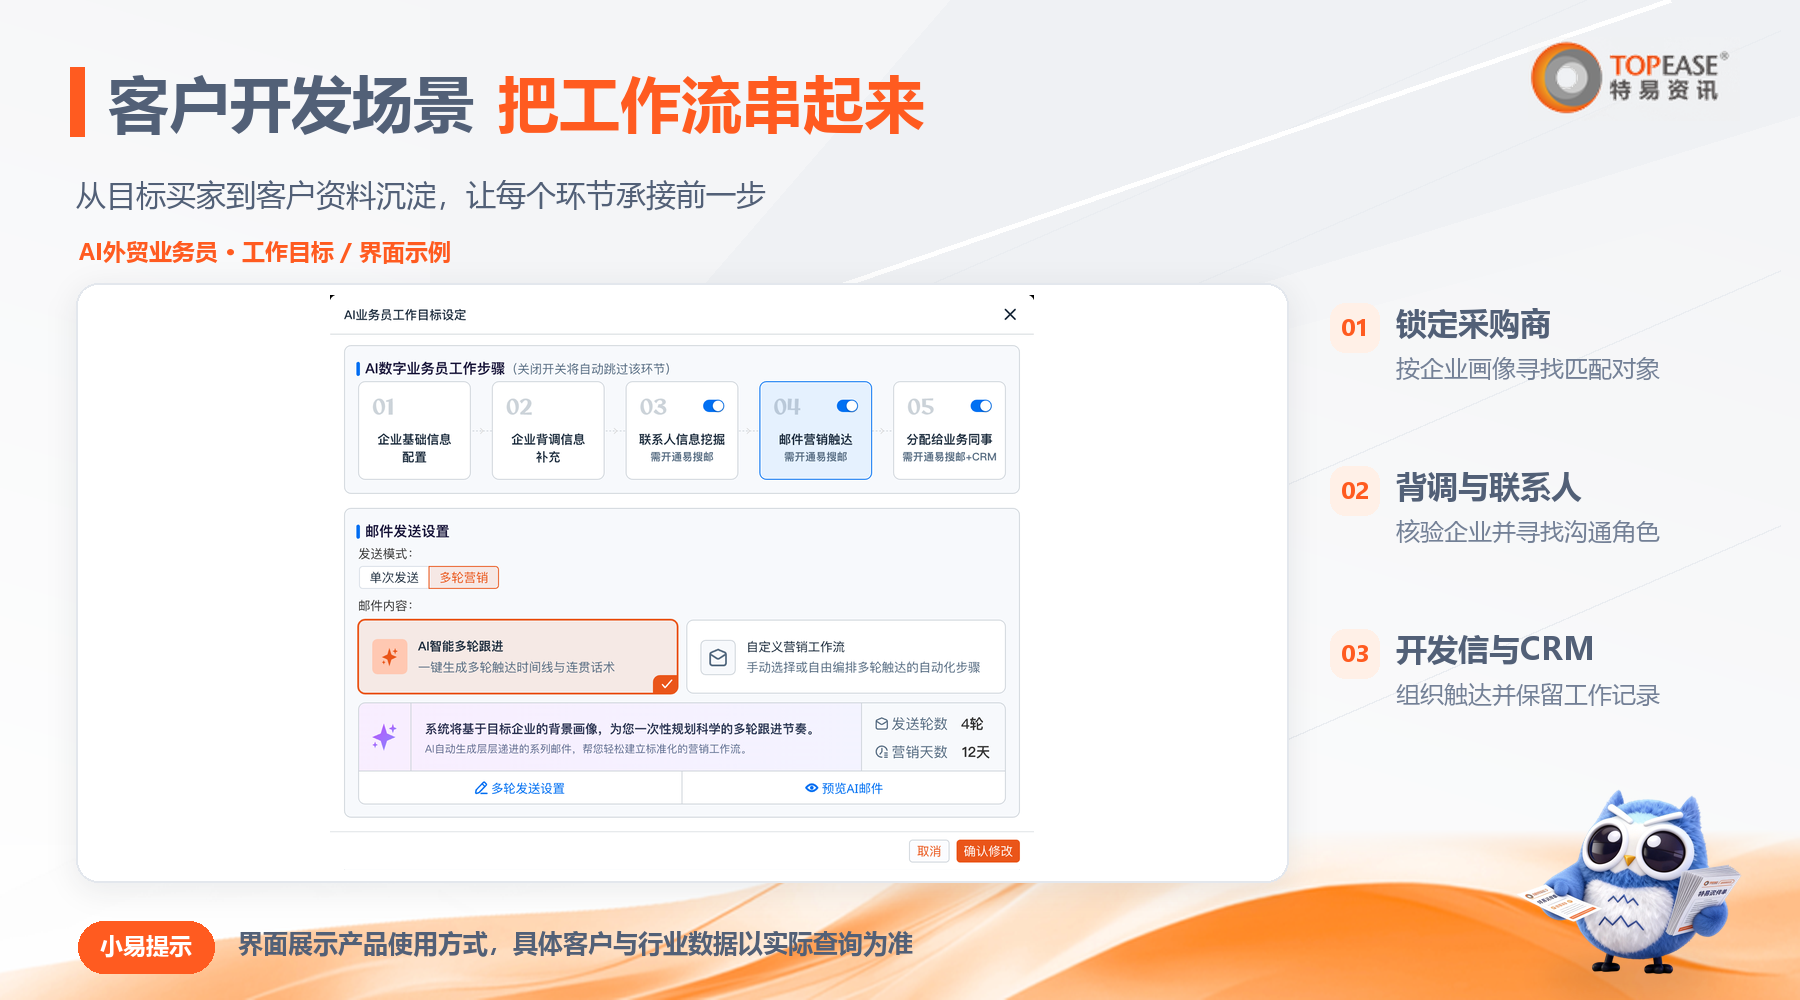
Task: Toggle the 邮件营销触达 step switch
Action: coord(847,406)
